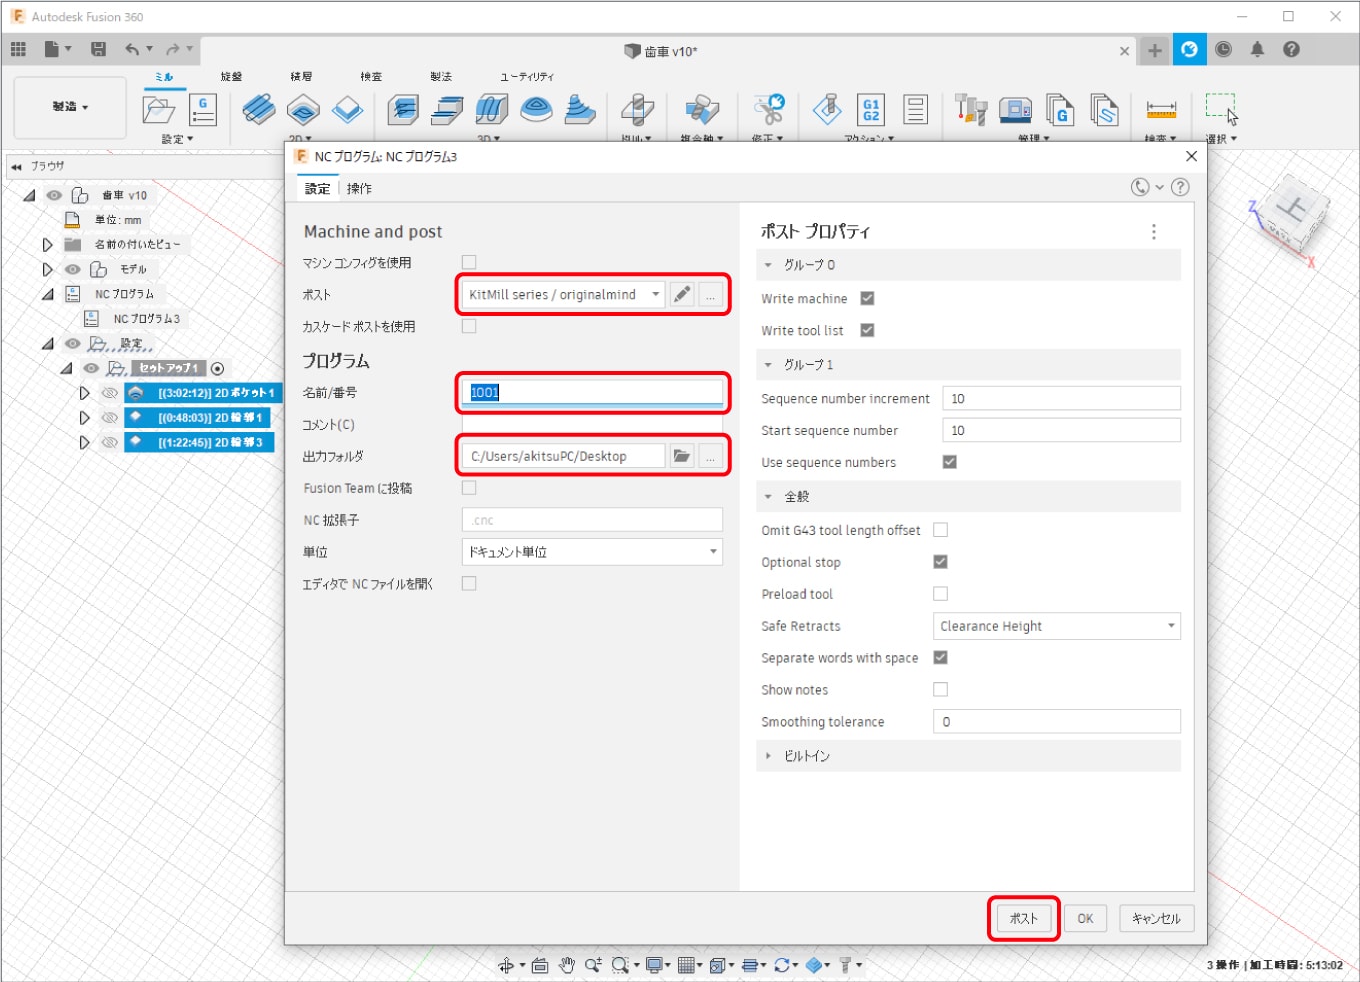This screenshot has width=1360, height=982.
Task: Expand the ビルトイン section
Action: tap(768, 756)
